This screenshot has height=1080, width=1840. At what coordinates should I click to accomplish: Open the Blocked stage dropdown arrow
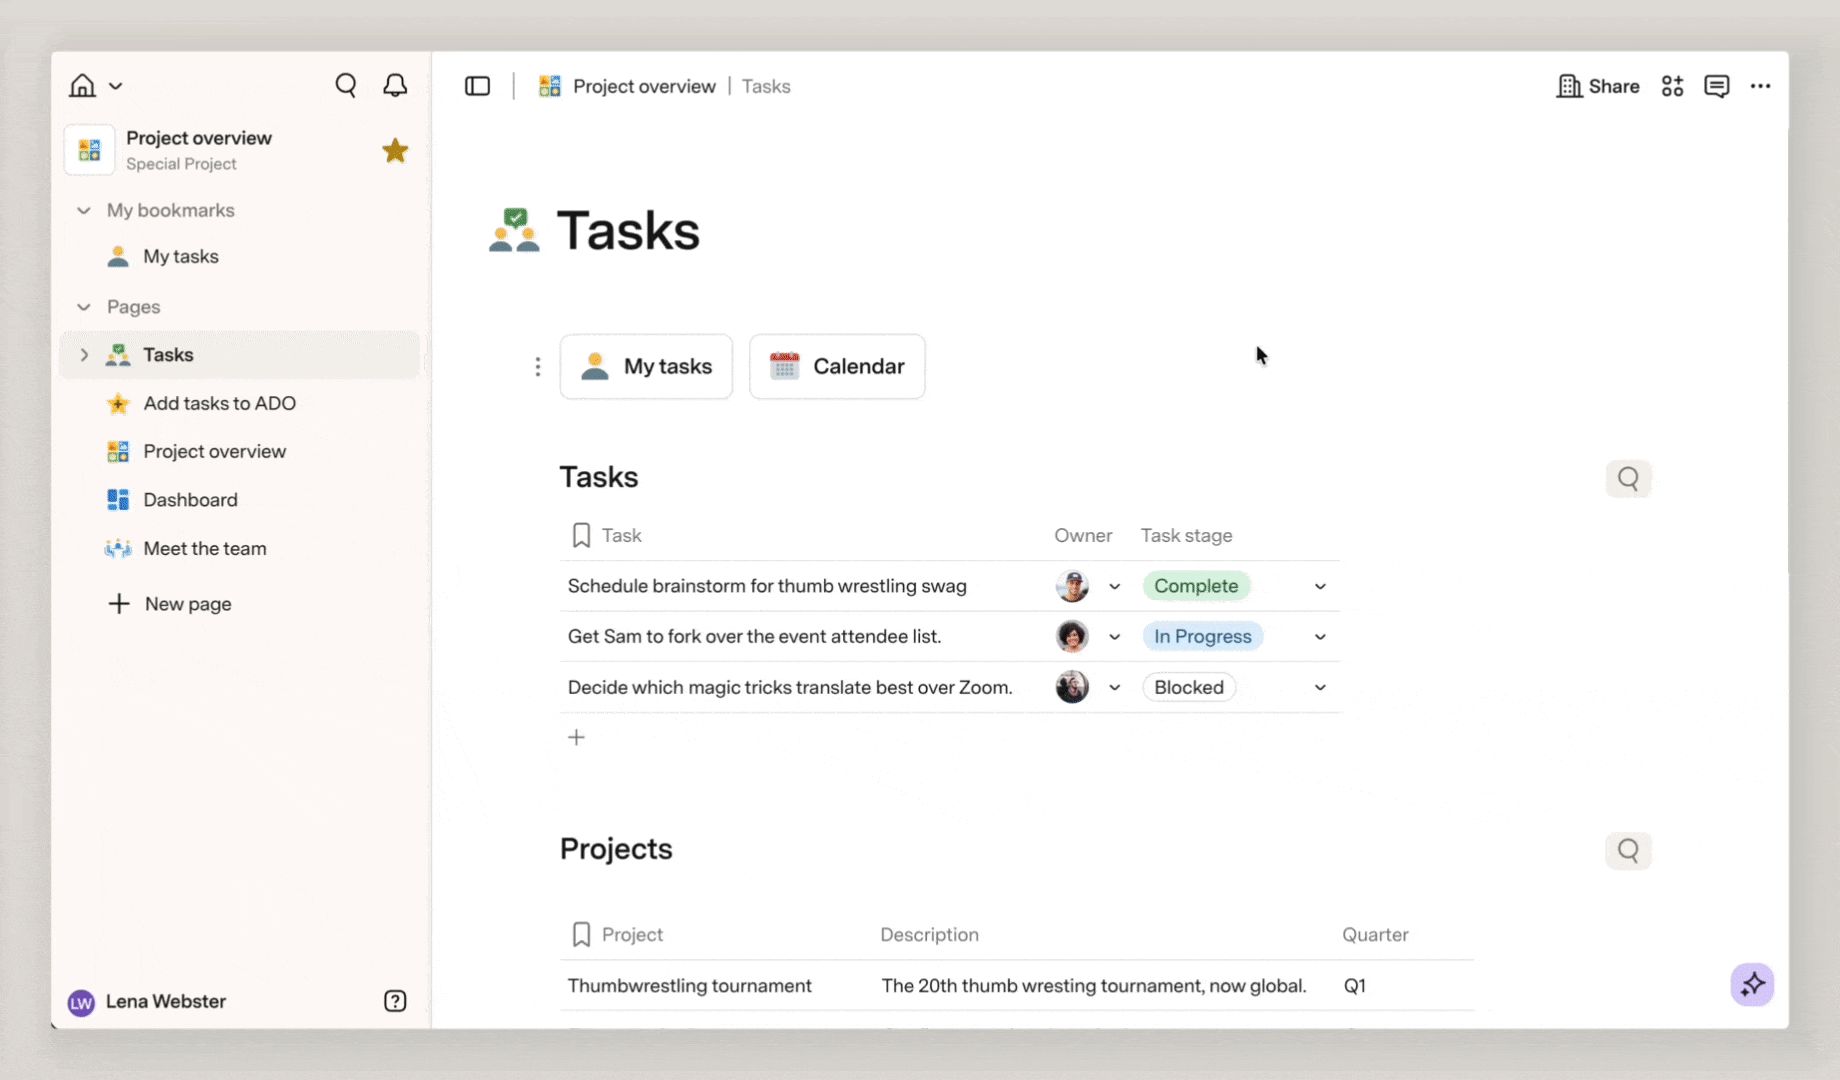pos(1320,687)
